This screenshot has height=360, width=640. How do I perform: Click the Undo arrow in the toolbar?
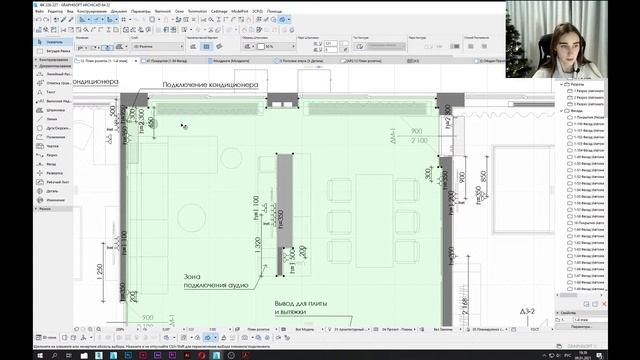coord(39,19)
